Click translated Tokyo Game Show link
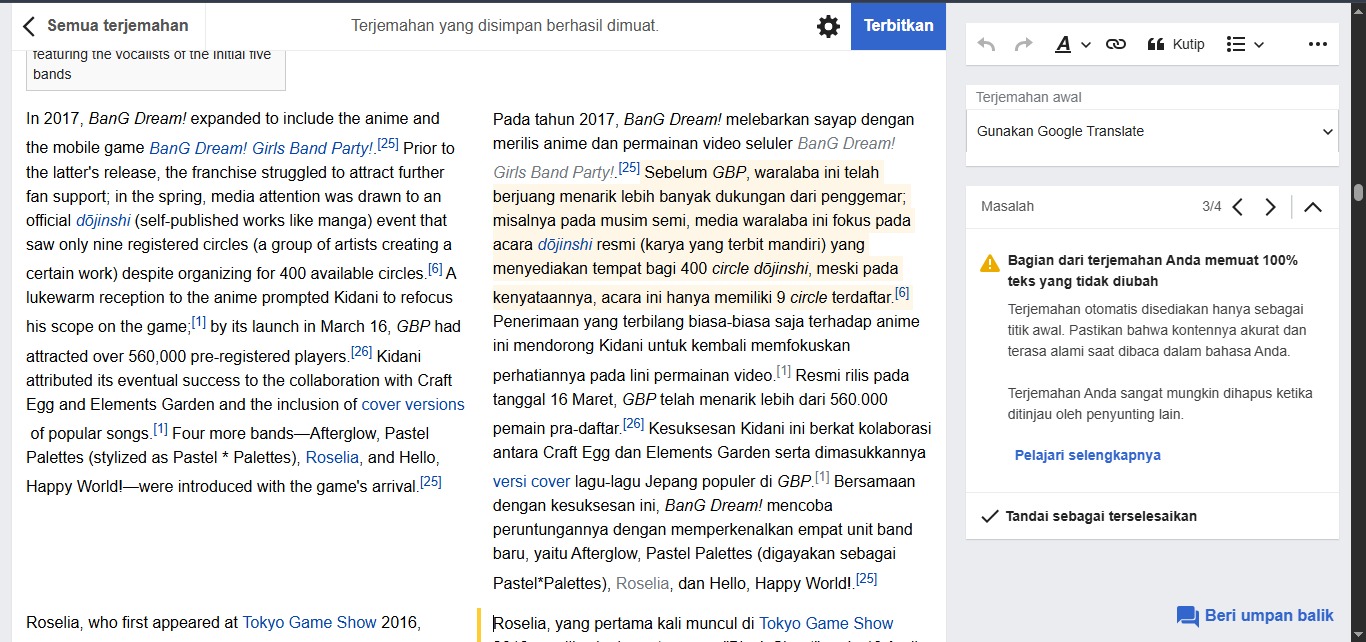 (x=826, y=623)
